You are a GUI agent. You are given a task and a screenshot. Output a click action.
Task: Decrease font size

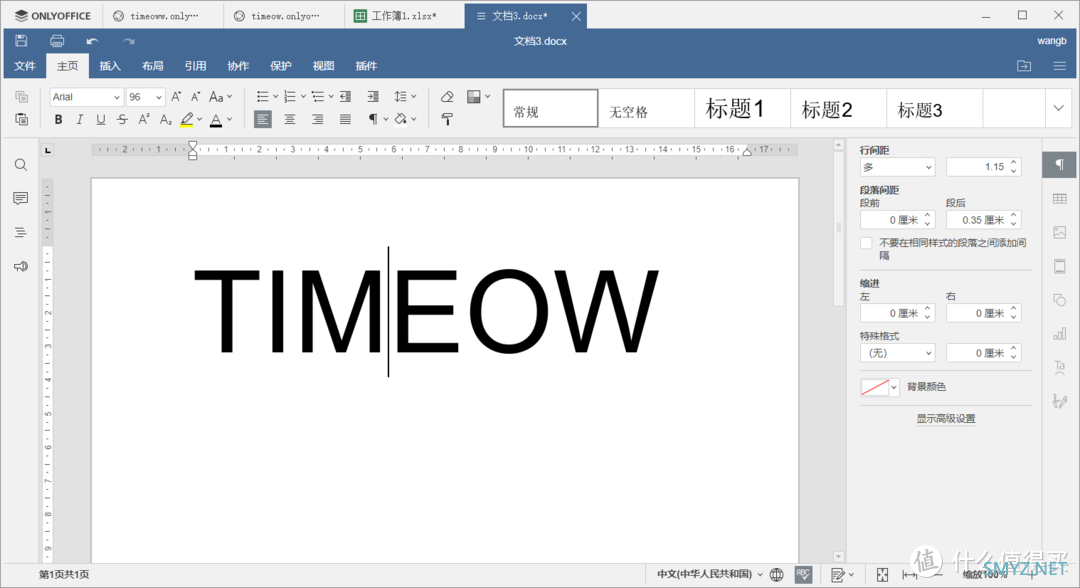pos(196,96)
